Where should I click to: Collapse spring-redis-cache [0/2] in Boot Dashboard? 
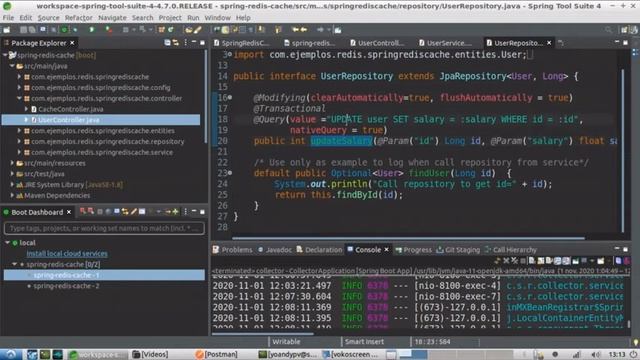[15, 264]
